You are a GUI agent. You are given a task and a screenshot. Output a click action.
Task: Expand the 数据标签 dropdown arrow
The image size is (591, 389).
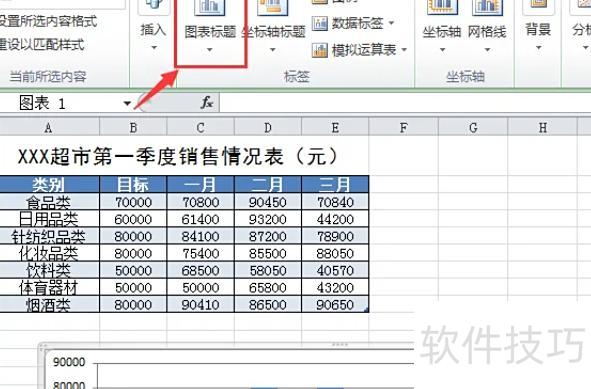pyautogui.click(x=391, y=23)
